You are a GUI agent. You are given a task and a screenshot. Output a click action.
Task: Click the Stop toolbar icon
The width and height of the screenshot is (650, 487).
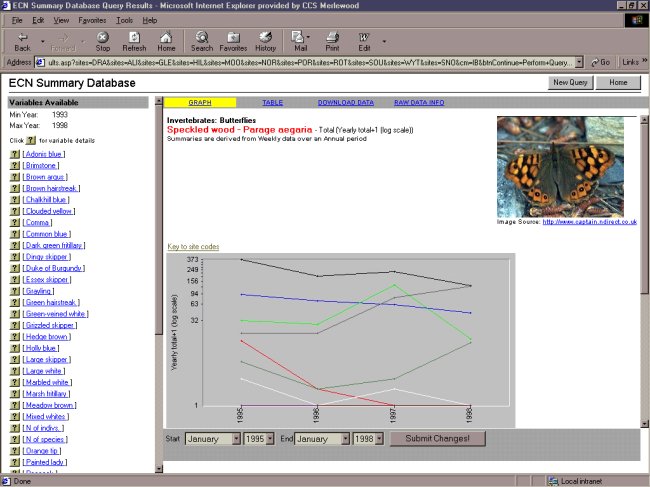tap(102, 41)
